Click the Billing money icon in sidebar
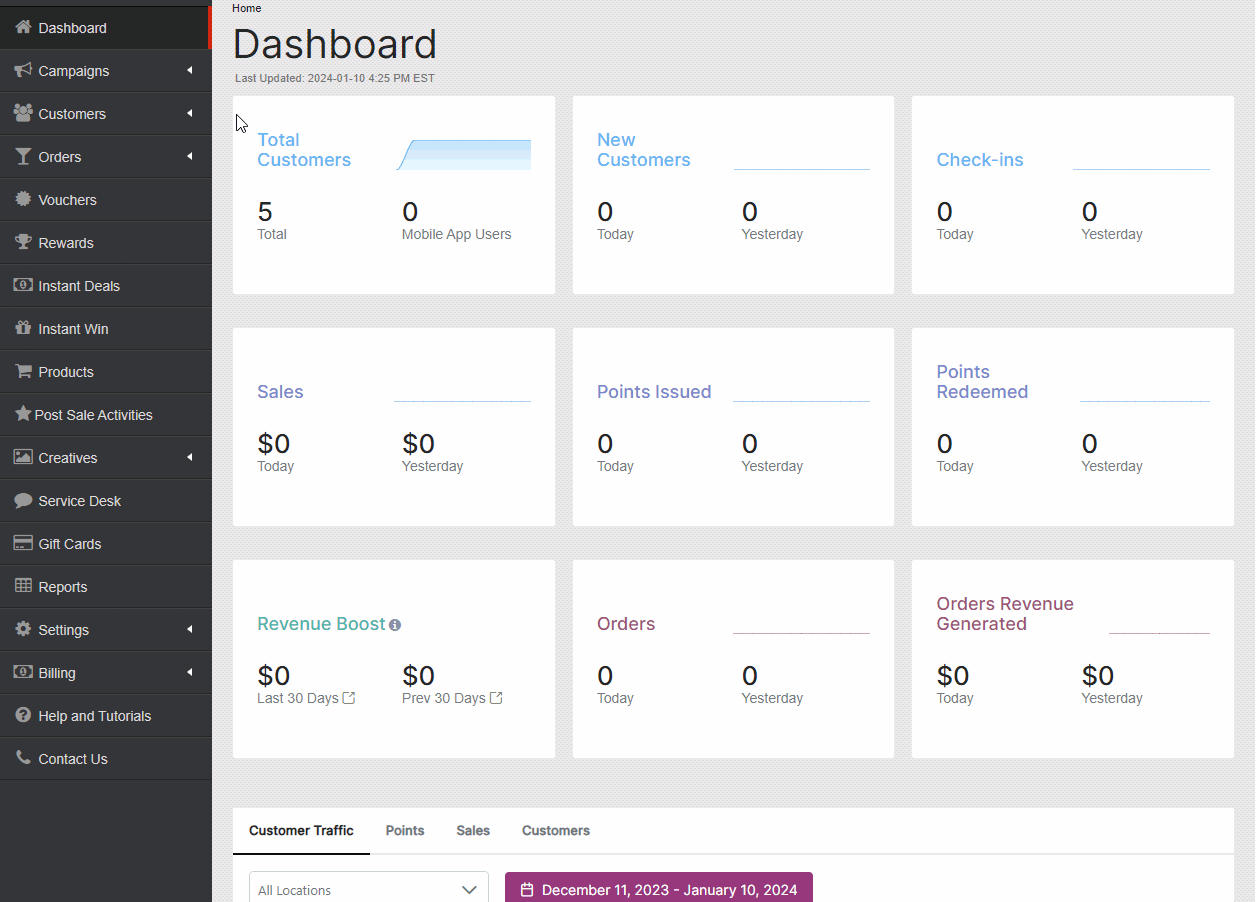The image size is (1256, 902). pyautogui.click(x=23, y=672)
